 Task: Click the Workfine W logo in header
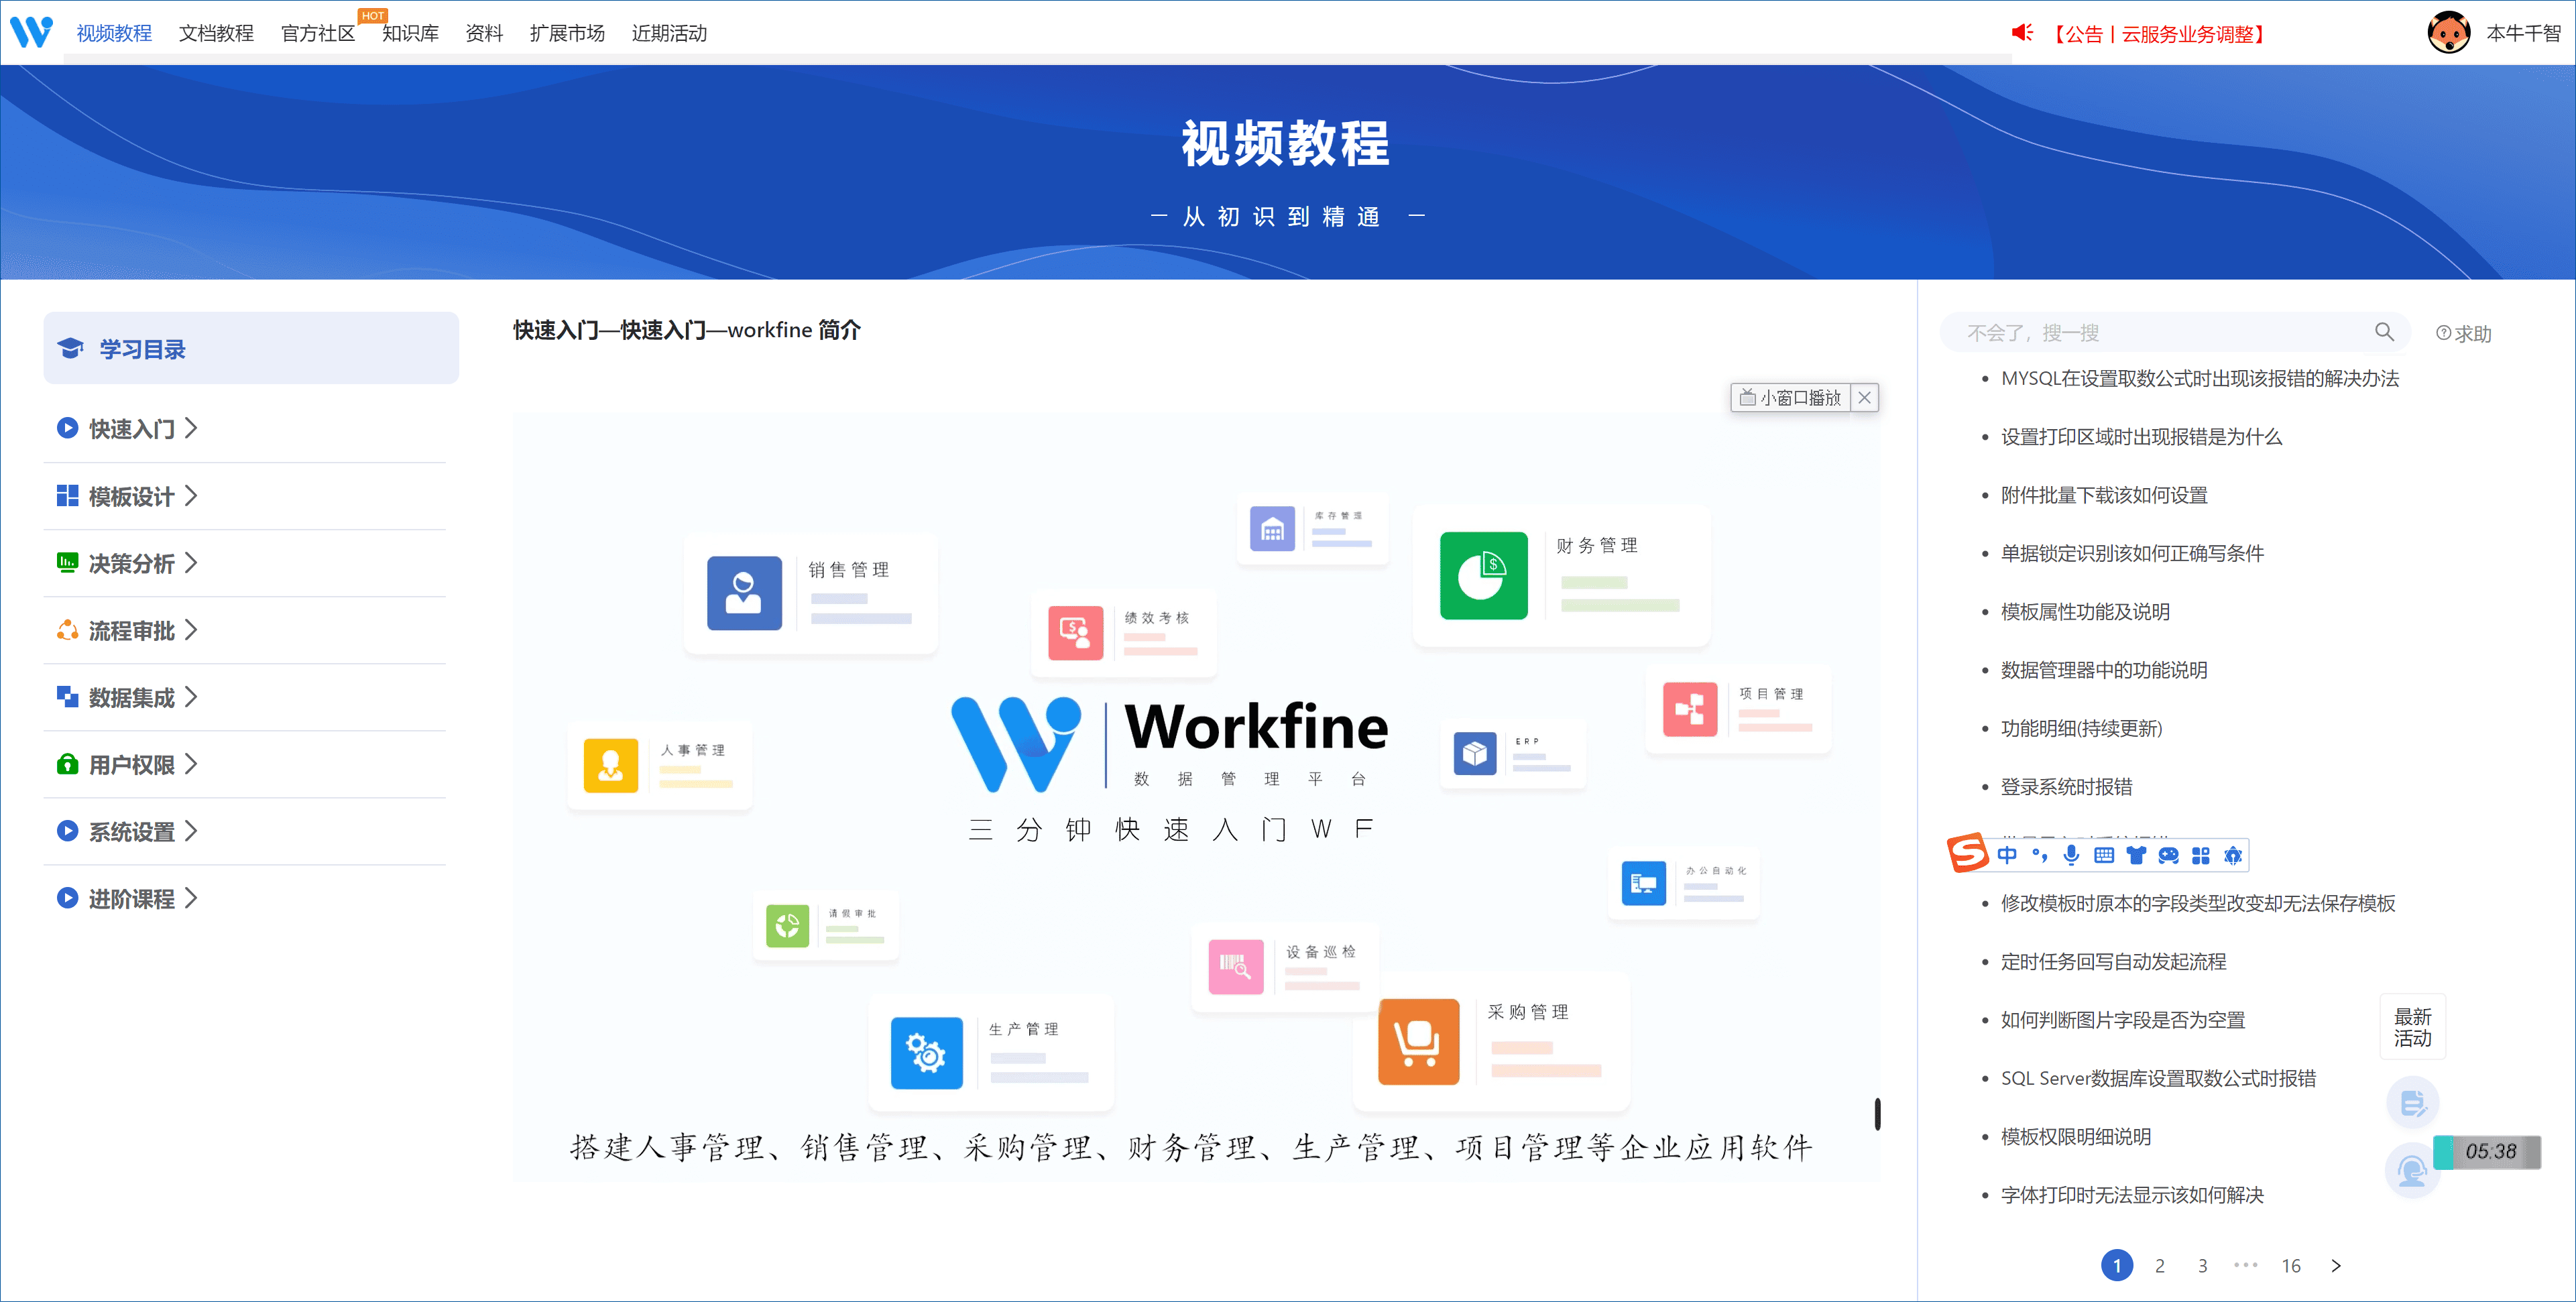point(31,32)
